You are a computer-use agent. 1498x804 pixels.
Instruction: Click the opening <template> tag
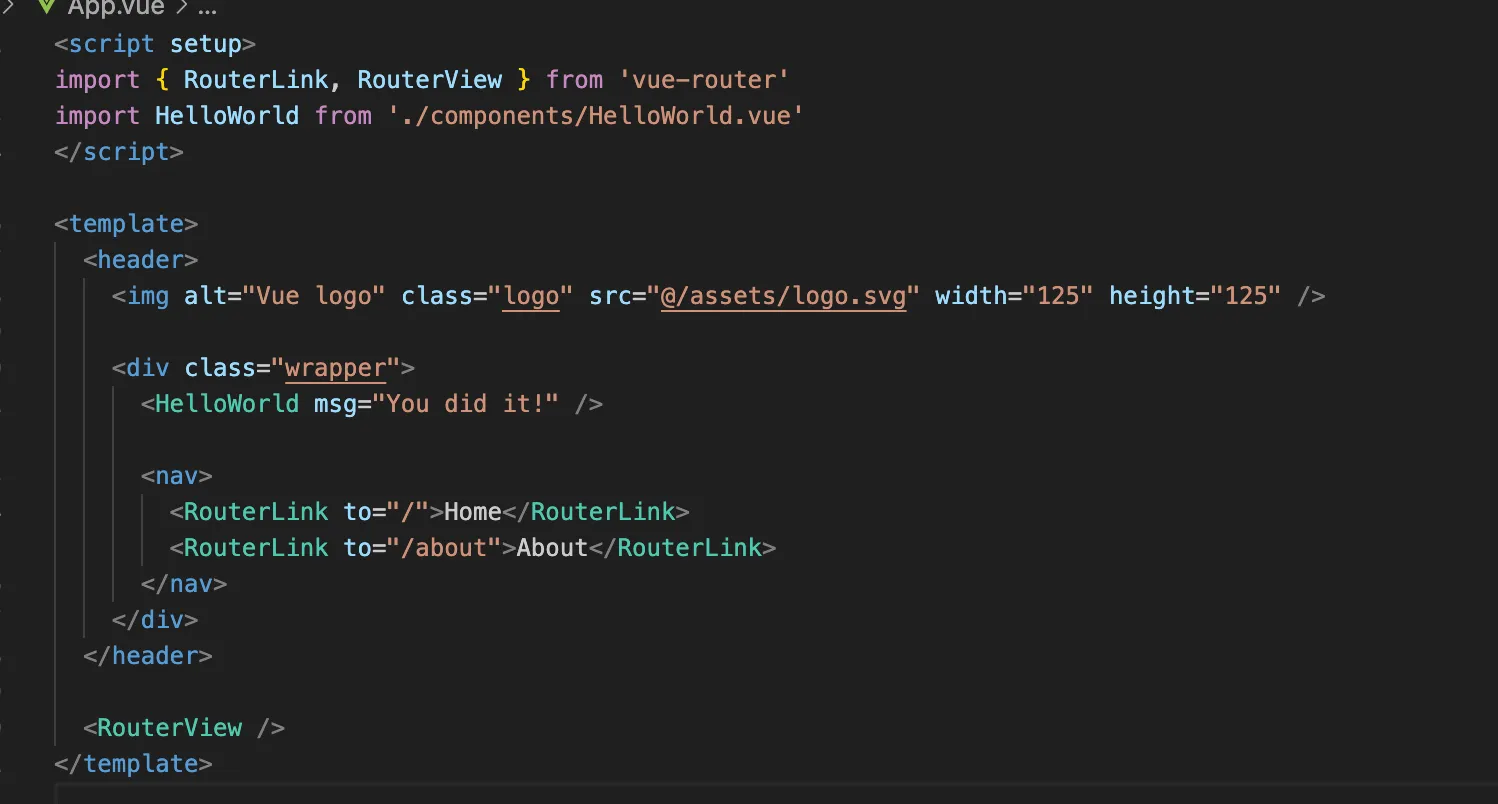[126, 223]
